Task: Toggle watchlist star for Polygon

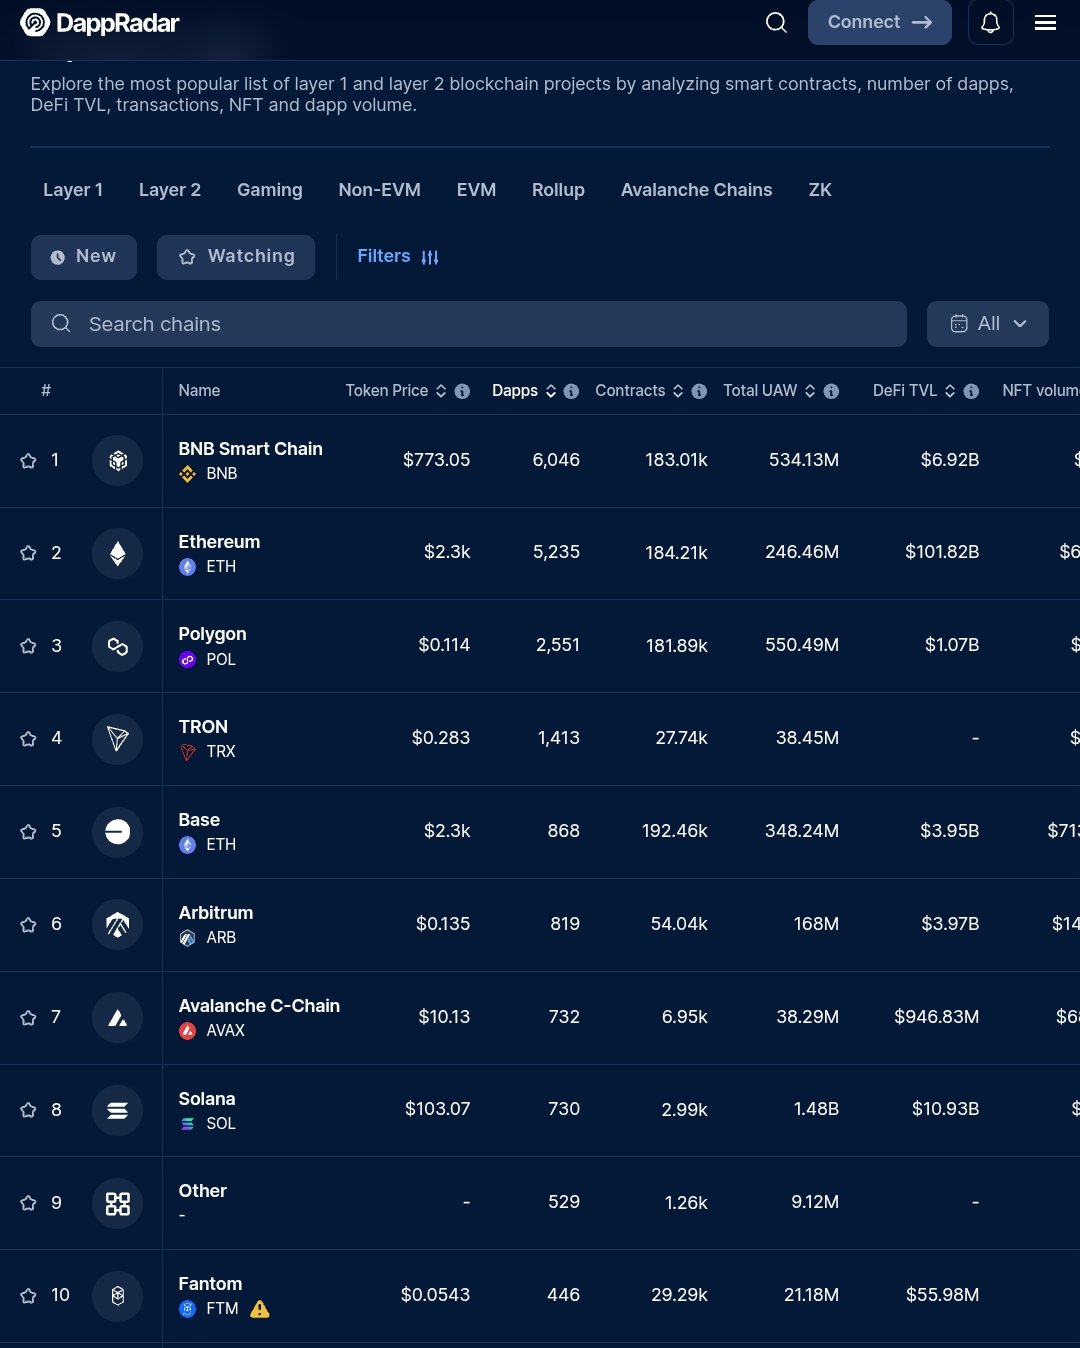Action: pyautogui.click(x=28, y=646)
